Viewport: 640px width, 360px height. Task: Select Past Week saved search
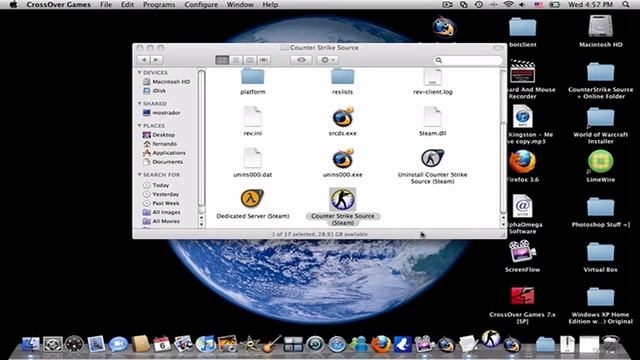click(x=161, y=203)
